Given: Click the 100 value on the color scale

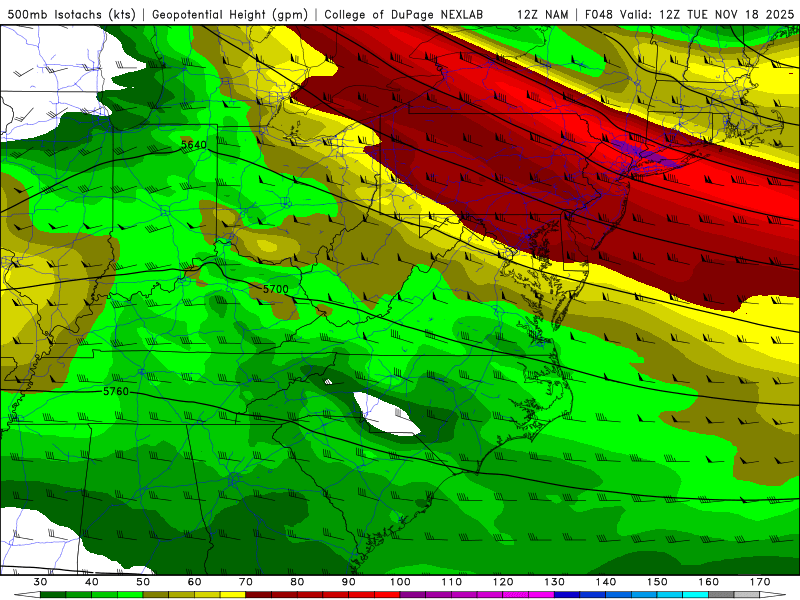Looking at the screenshot, I should (401, 582).
